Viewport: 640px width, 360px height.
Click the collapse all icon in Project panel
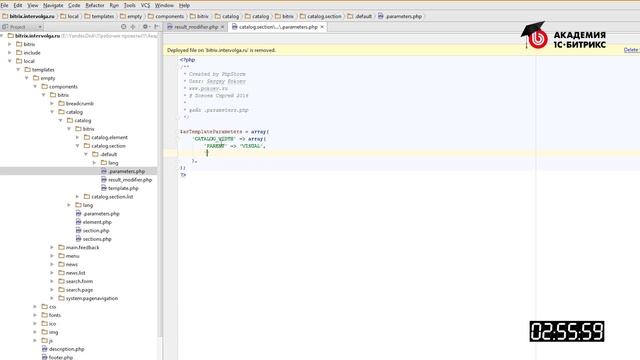133,27
